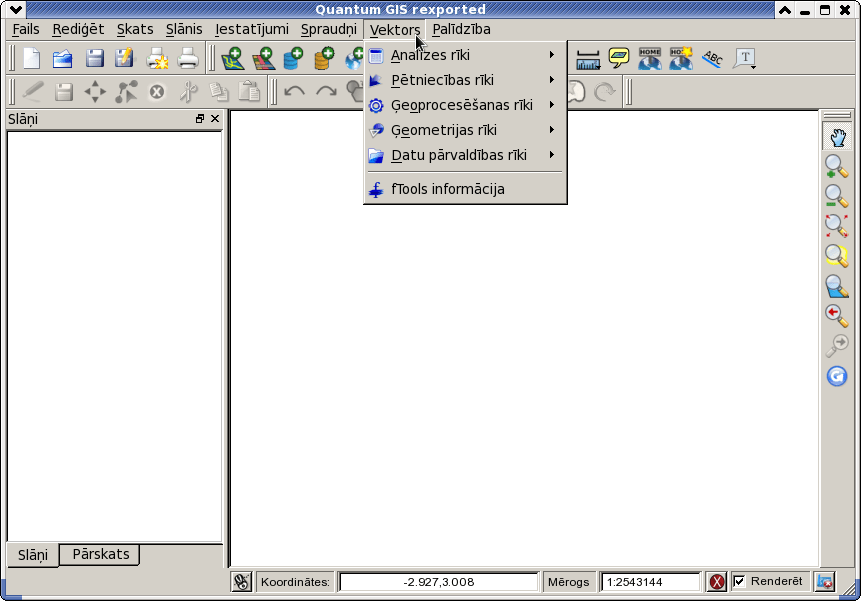This screenshot has height=601, width=861.
Task: Expand Pētniecības rīki submenu
Action: pyautogui.click(x=465, y=80)
